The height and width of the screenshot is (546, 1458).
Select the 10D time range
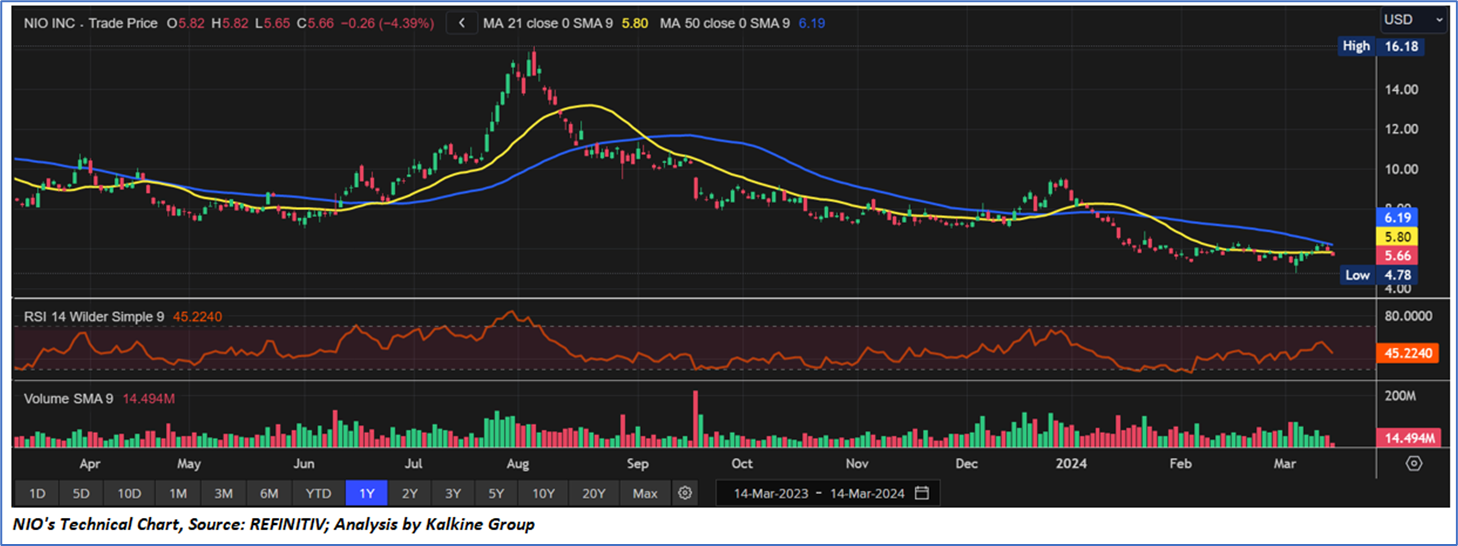coord(129,493)
